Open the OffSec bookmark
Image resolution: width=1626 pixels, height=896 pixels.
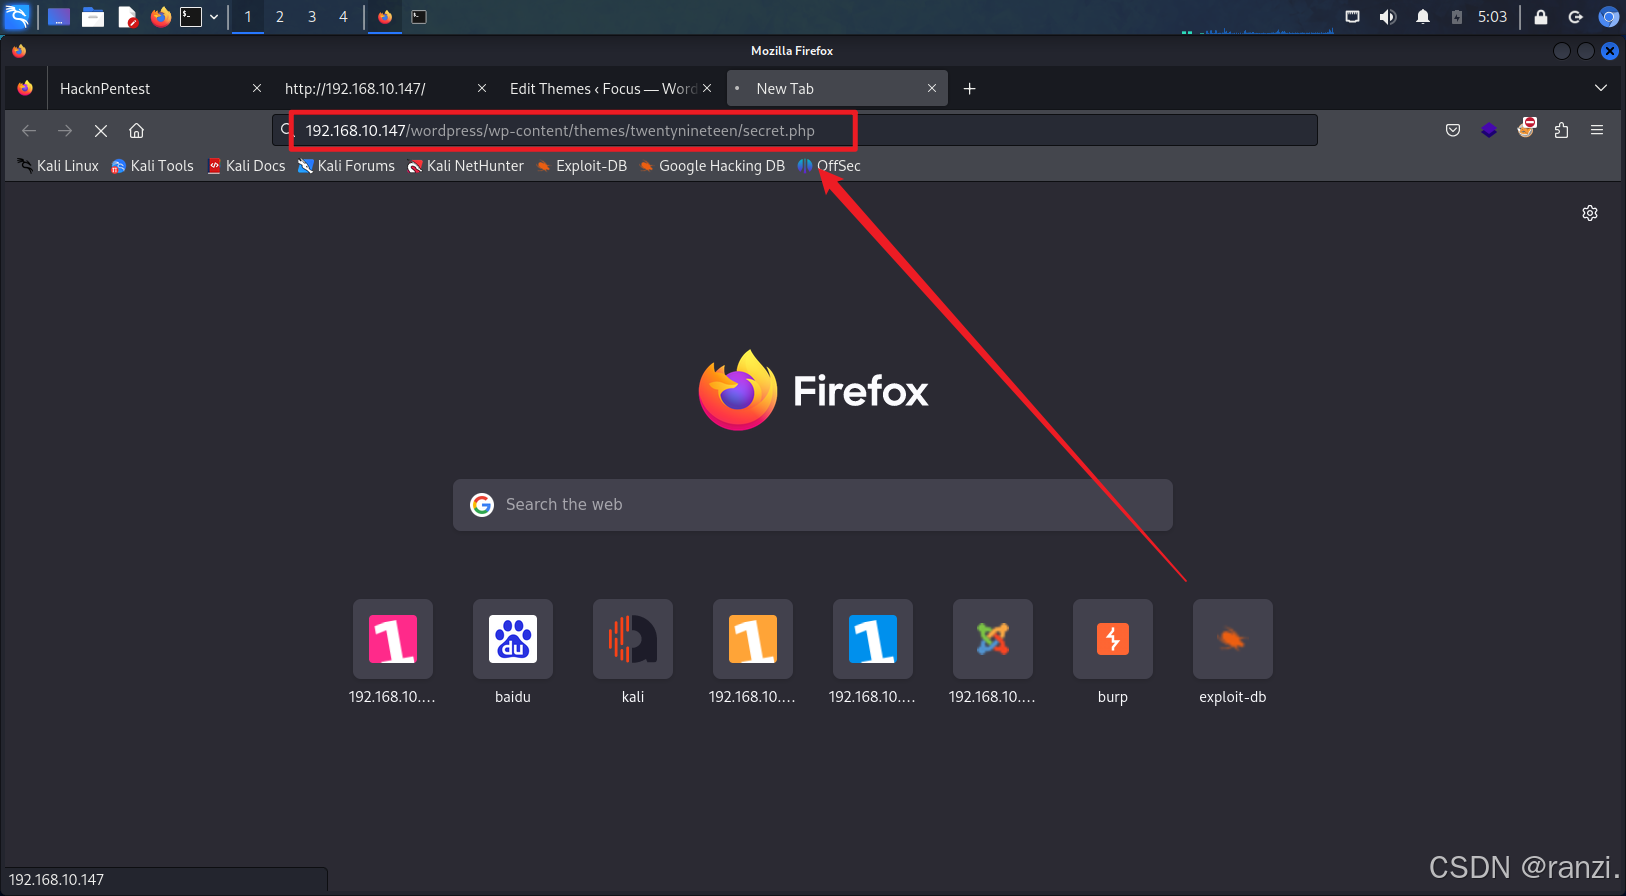click(829, 166)
